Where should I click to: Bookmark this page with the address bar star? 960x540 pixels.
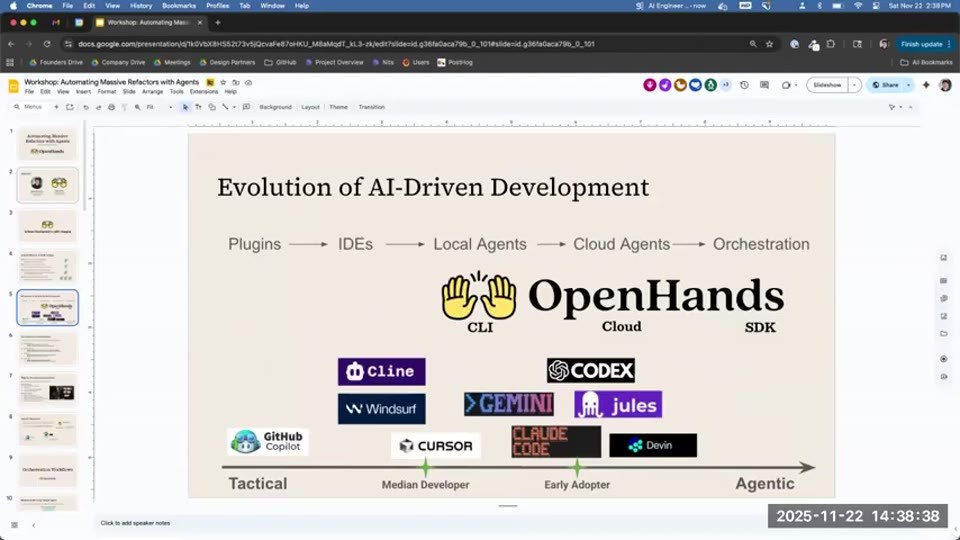tap(770, 44)
